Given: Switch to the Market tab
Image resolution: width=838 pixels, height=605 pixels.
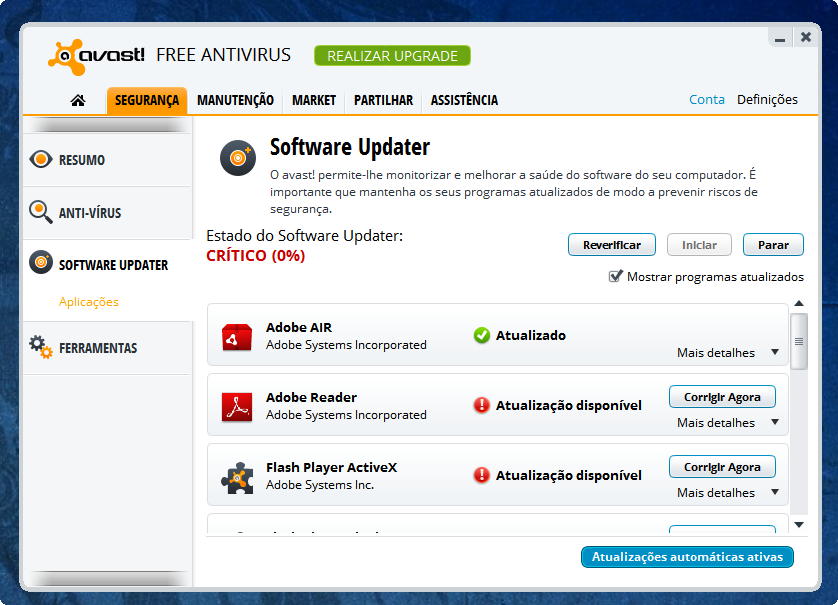Looking at the screenshot, I should click(x=314, y=100).
